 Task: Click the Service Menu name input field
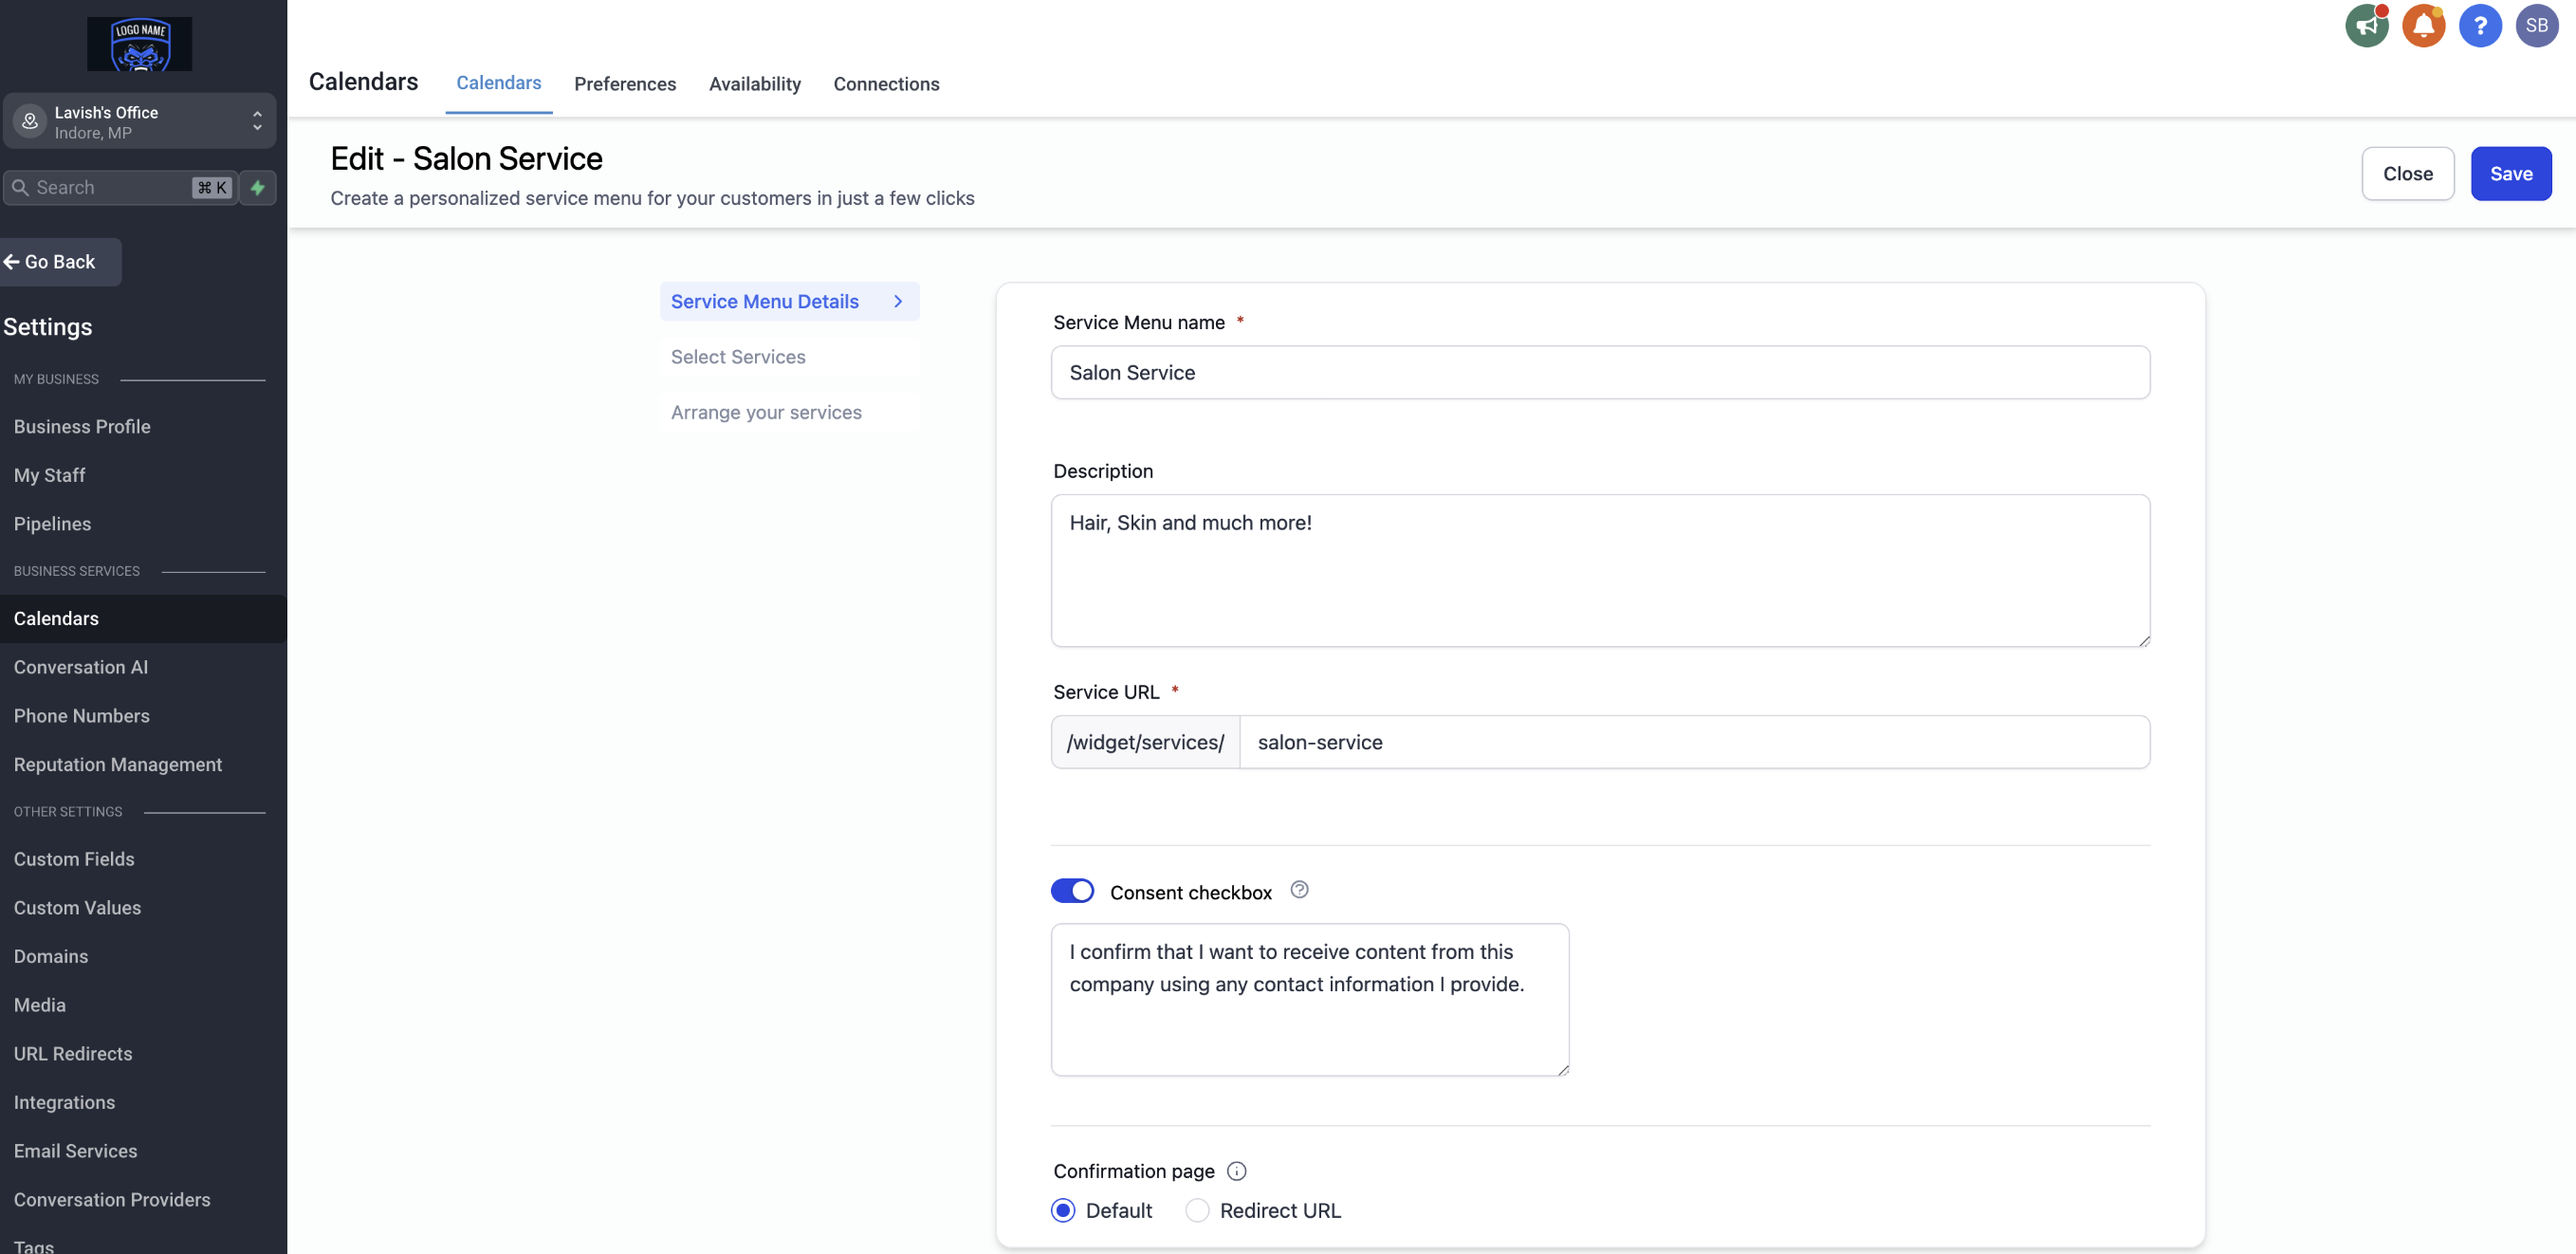1600,372
